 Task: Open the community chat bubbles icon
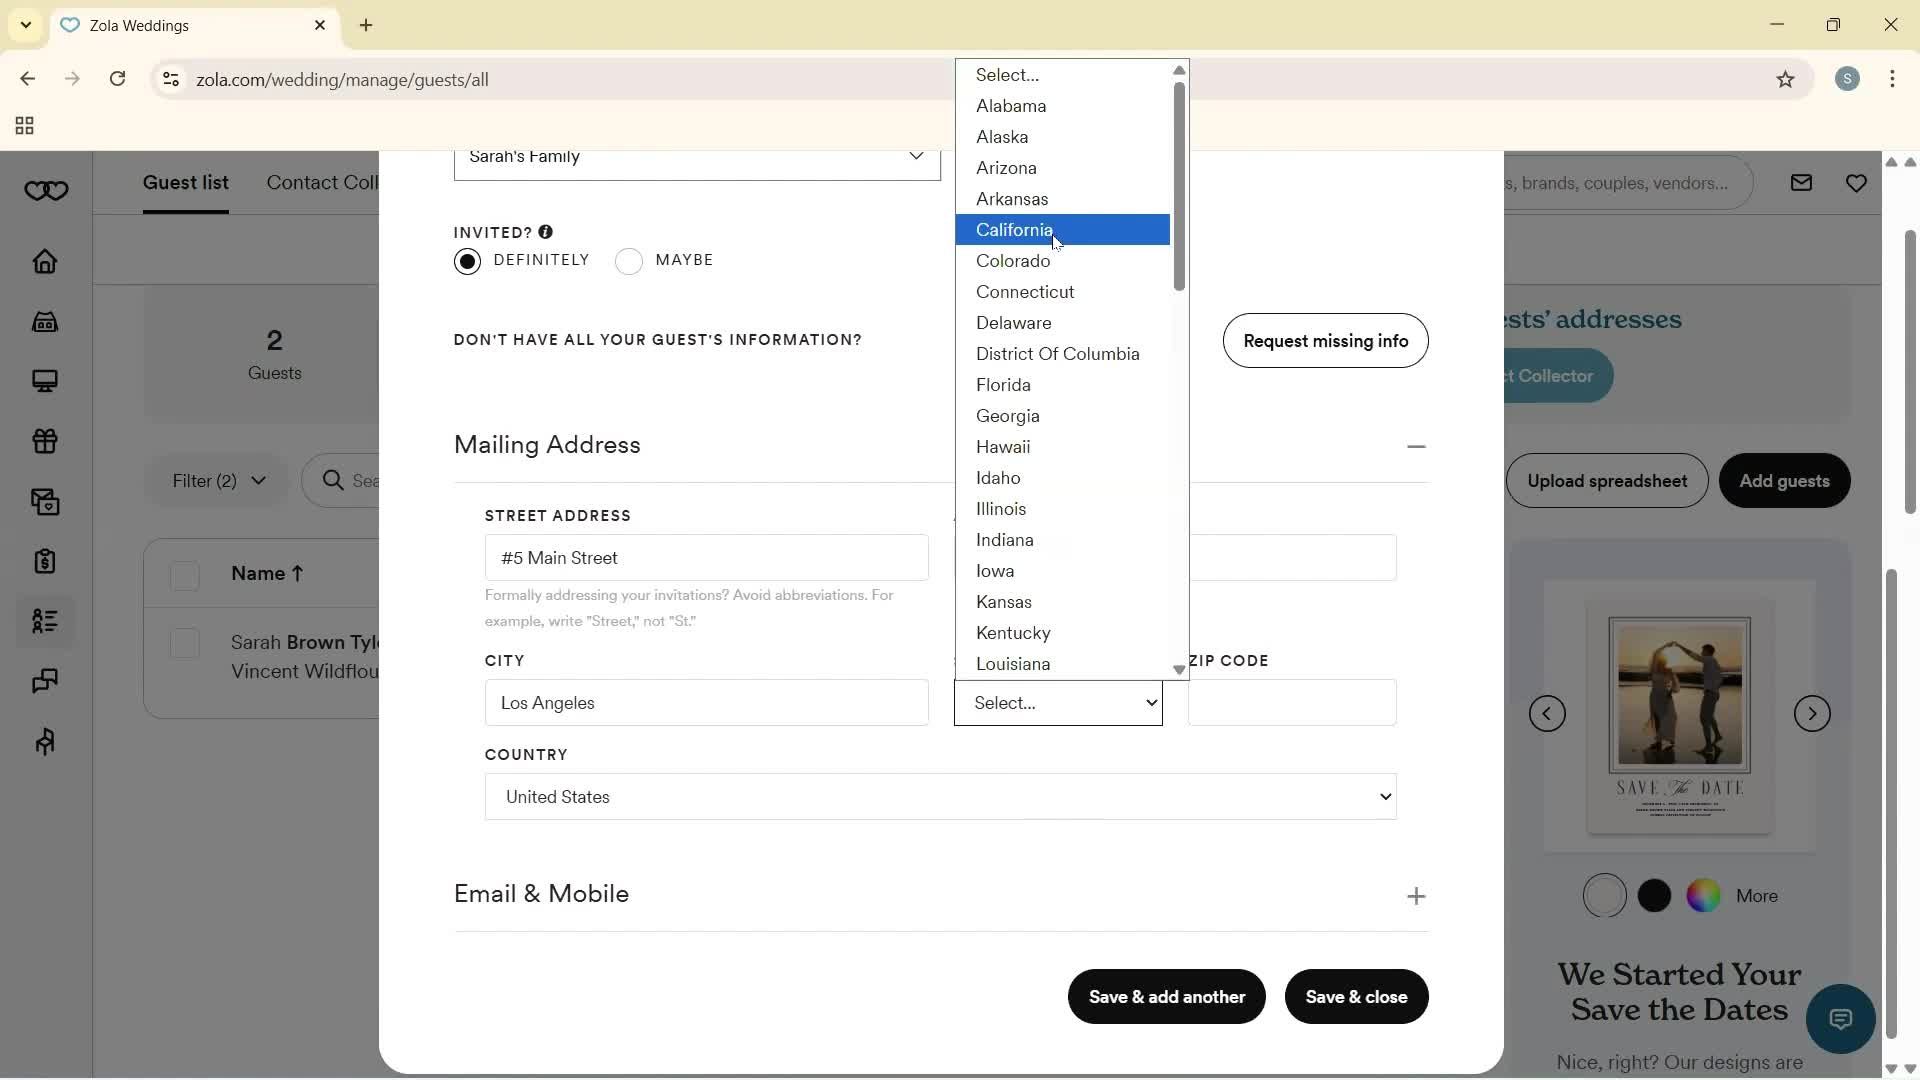[x=44, y=681]
